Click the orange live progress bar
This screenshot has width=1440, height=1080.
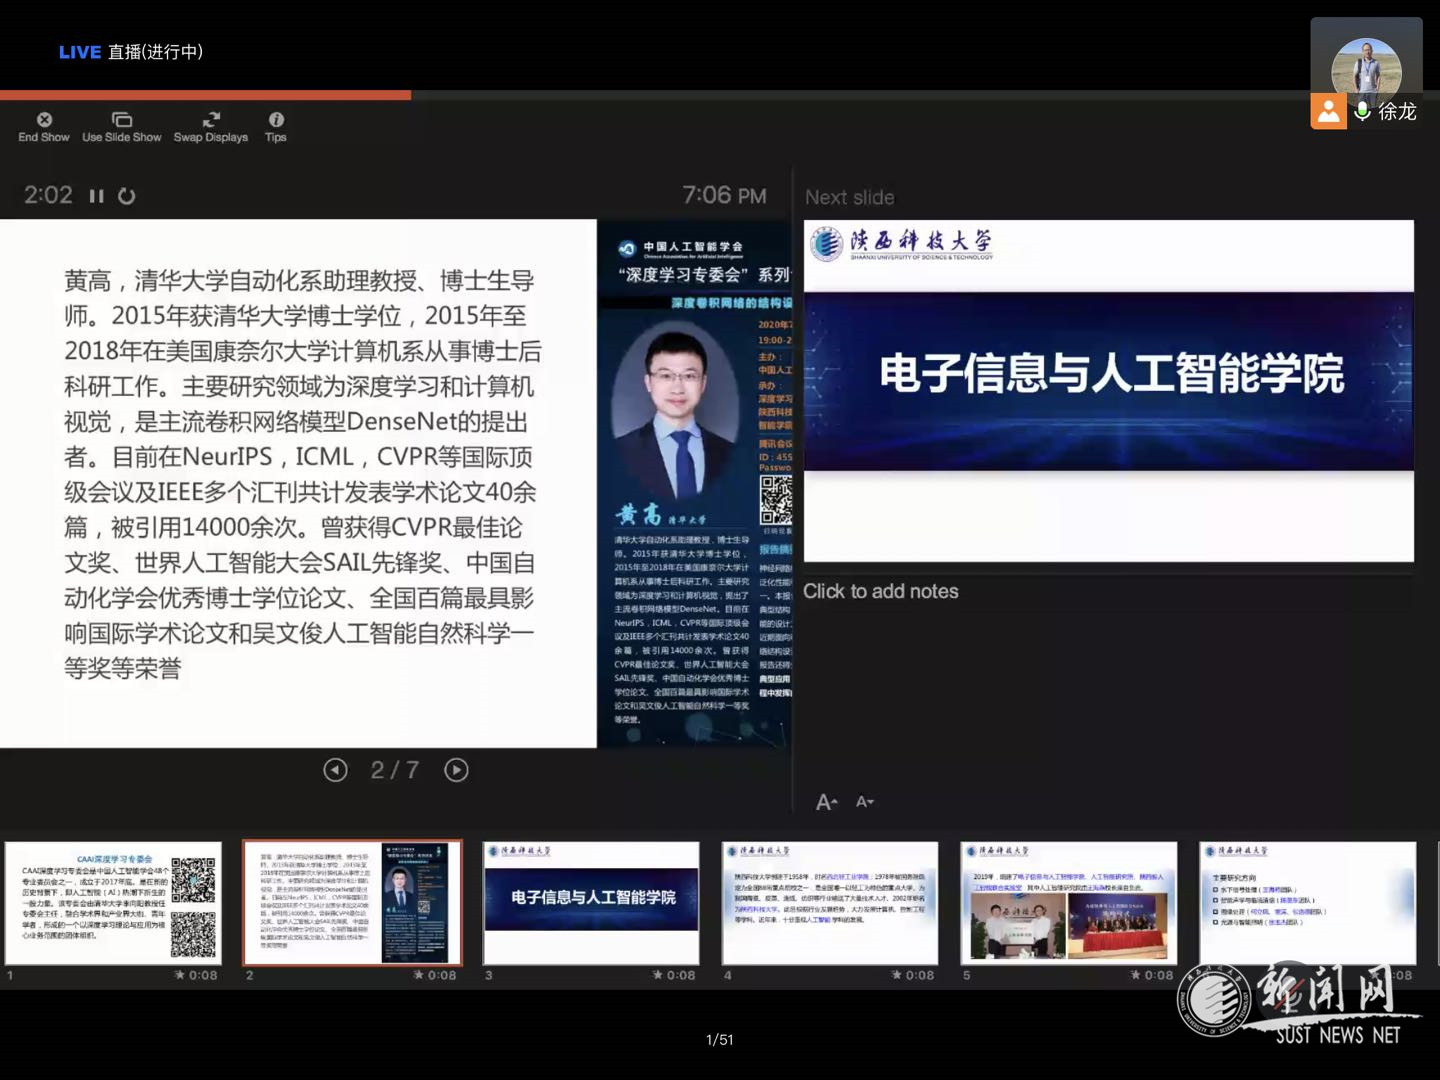(x=205, y=96)
